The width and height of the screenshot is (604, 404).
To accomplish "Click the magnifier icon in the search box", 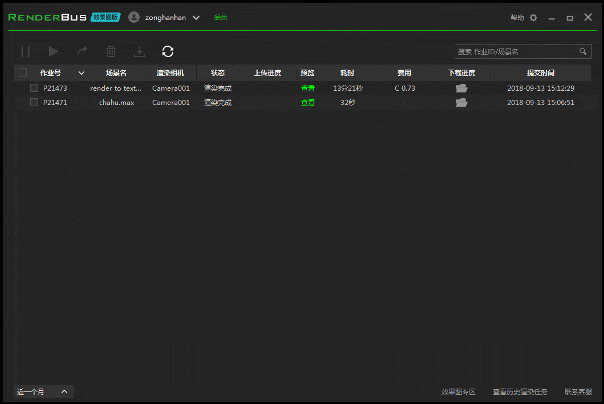I will [x=583, y=51].
